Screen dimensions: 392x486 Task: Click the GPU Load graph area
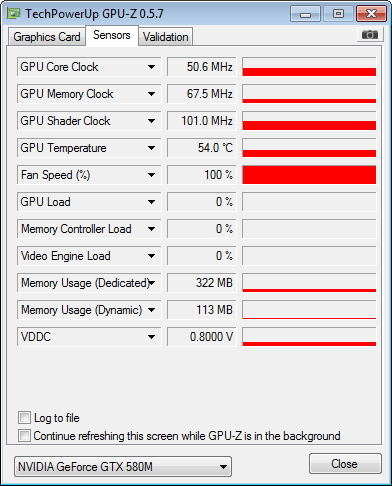click(309, 202)
